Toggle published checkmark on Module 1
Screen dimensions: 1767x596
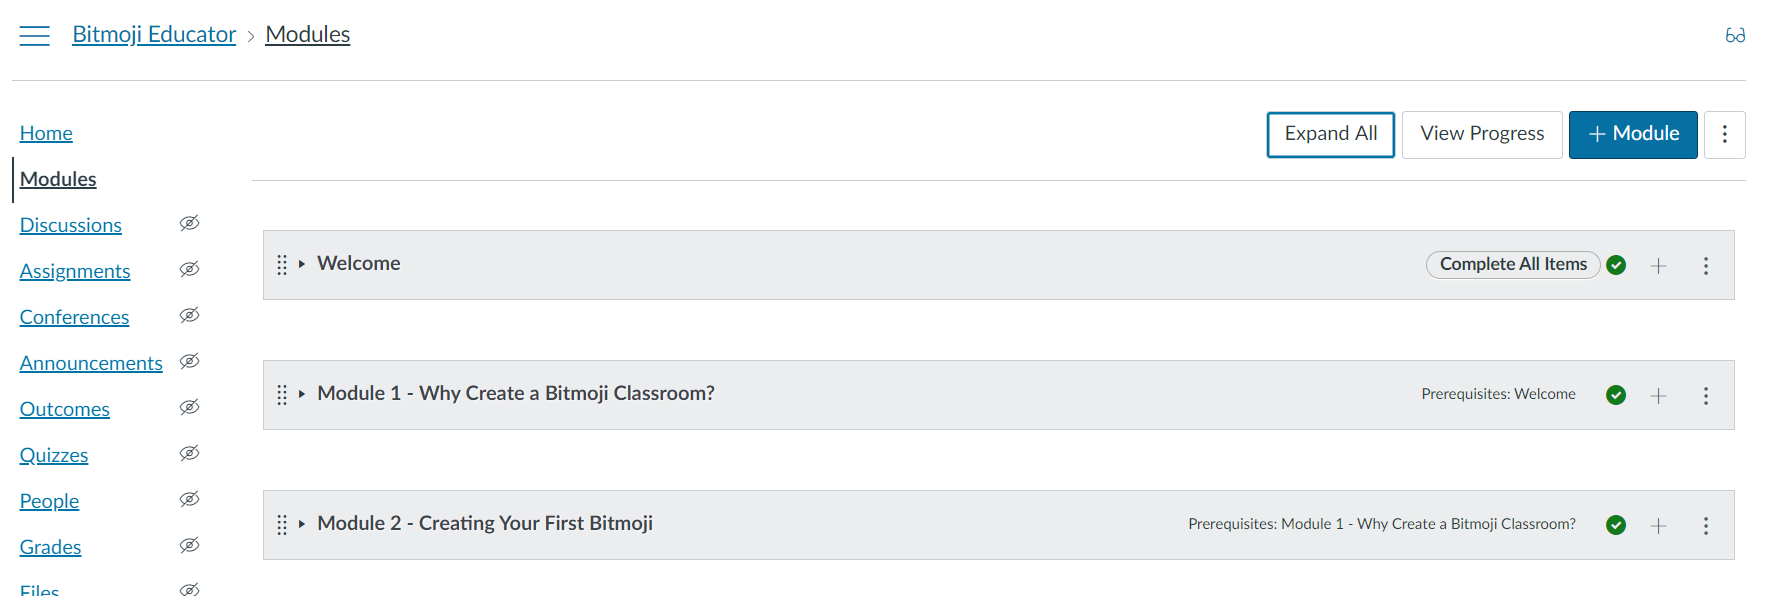tap(1616, 395)
